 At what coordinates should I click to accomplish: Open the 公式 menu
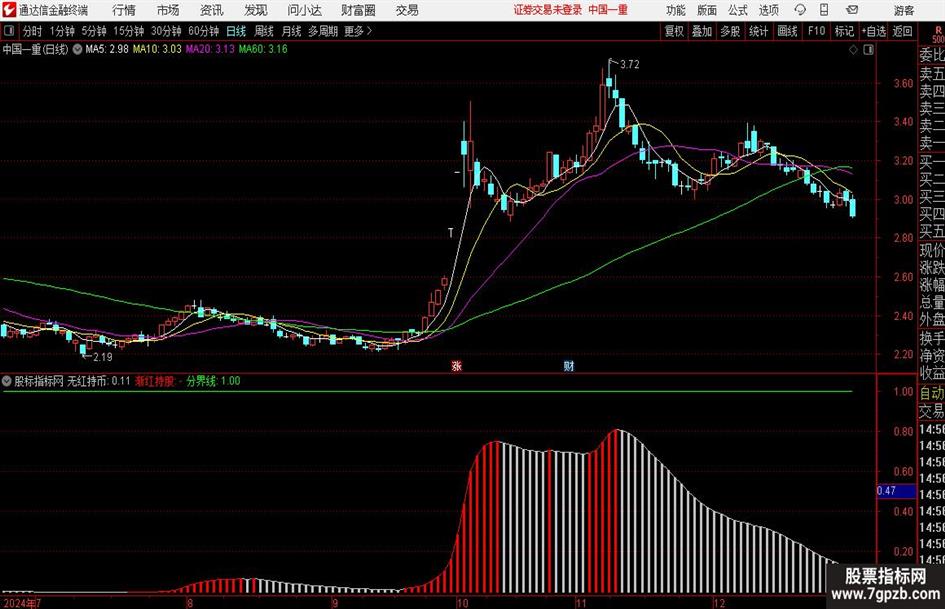point(738,10)
